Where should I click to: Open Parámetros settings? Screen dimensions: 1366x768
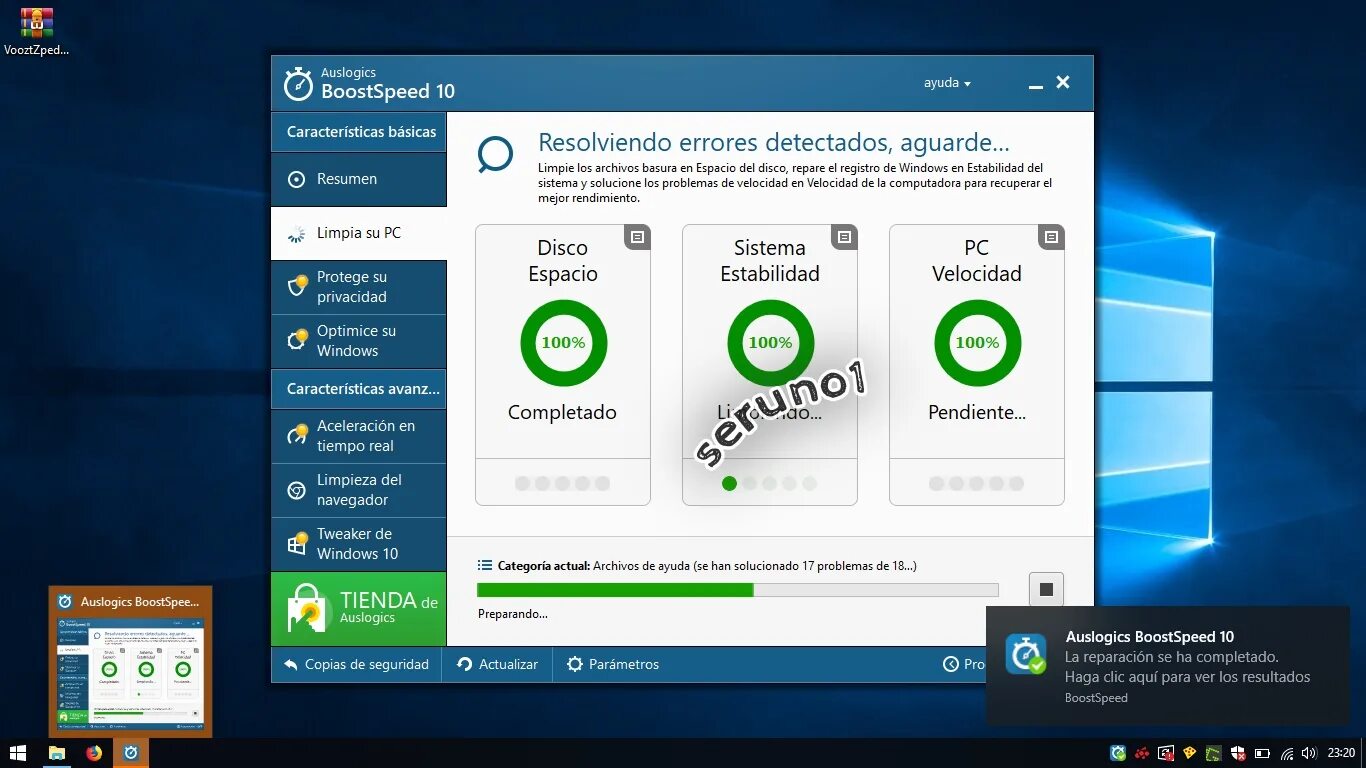(x=613, y=664)
